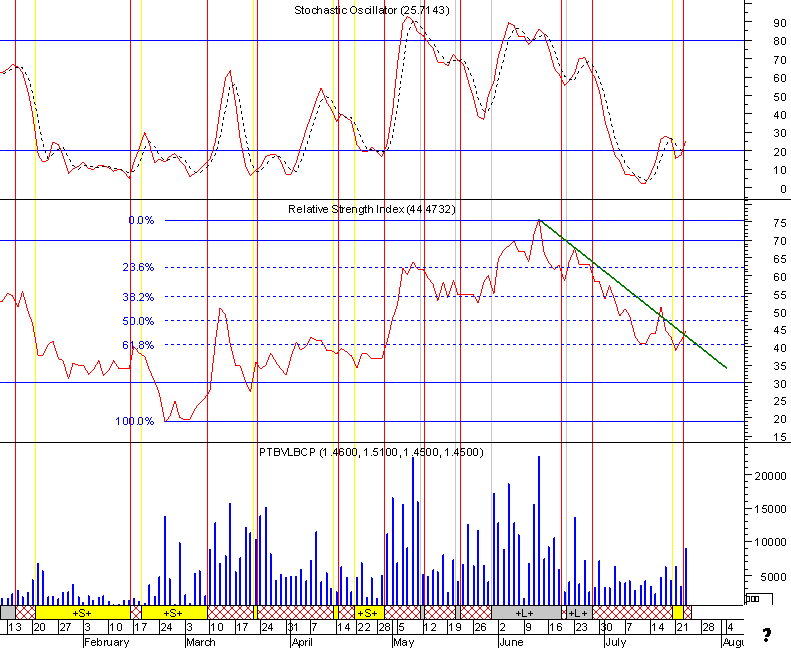This screenshot has width=791, height=648.
Task: Click the 35 value on the RSI axis
Action: 780,366
